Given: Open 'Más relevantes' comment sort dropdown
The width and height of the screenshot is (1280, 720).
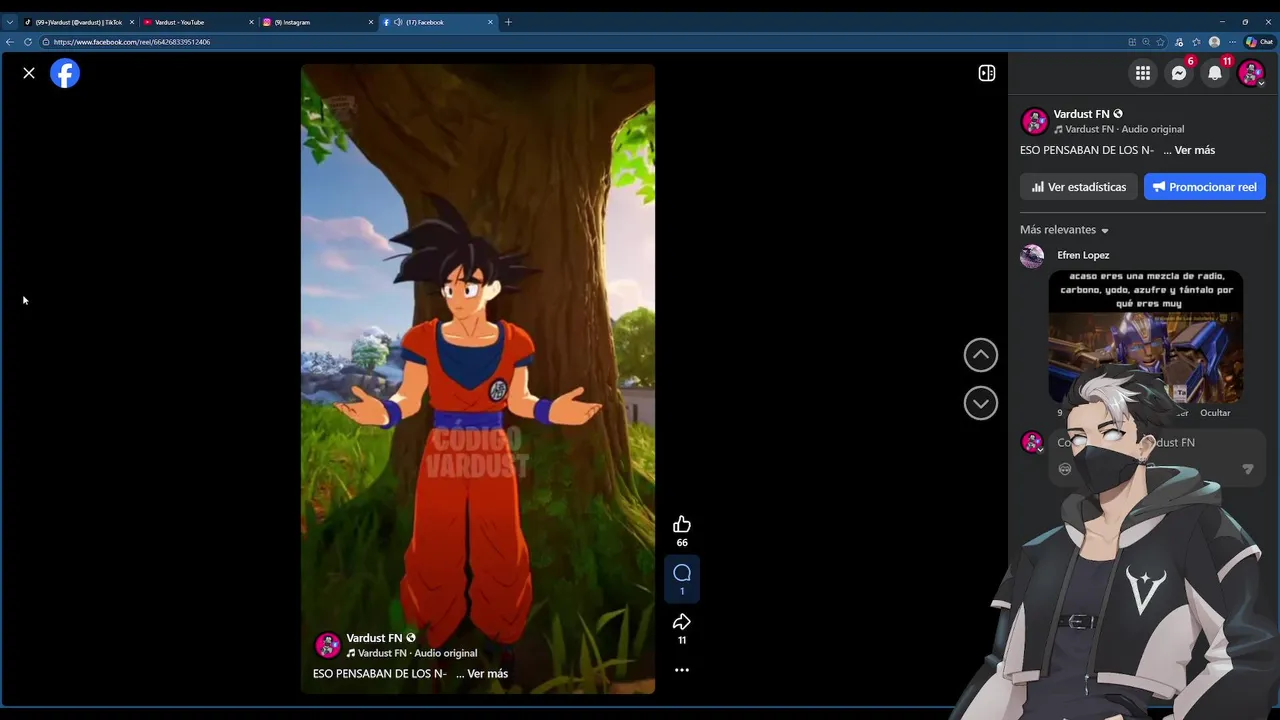Looking at the screenshot, I should click(x=1064, y=230).
